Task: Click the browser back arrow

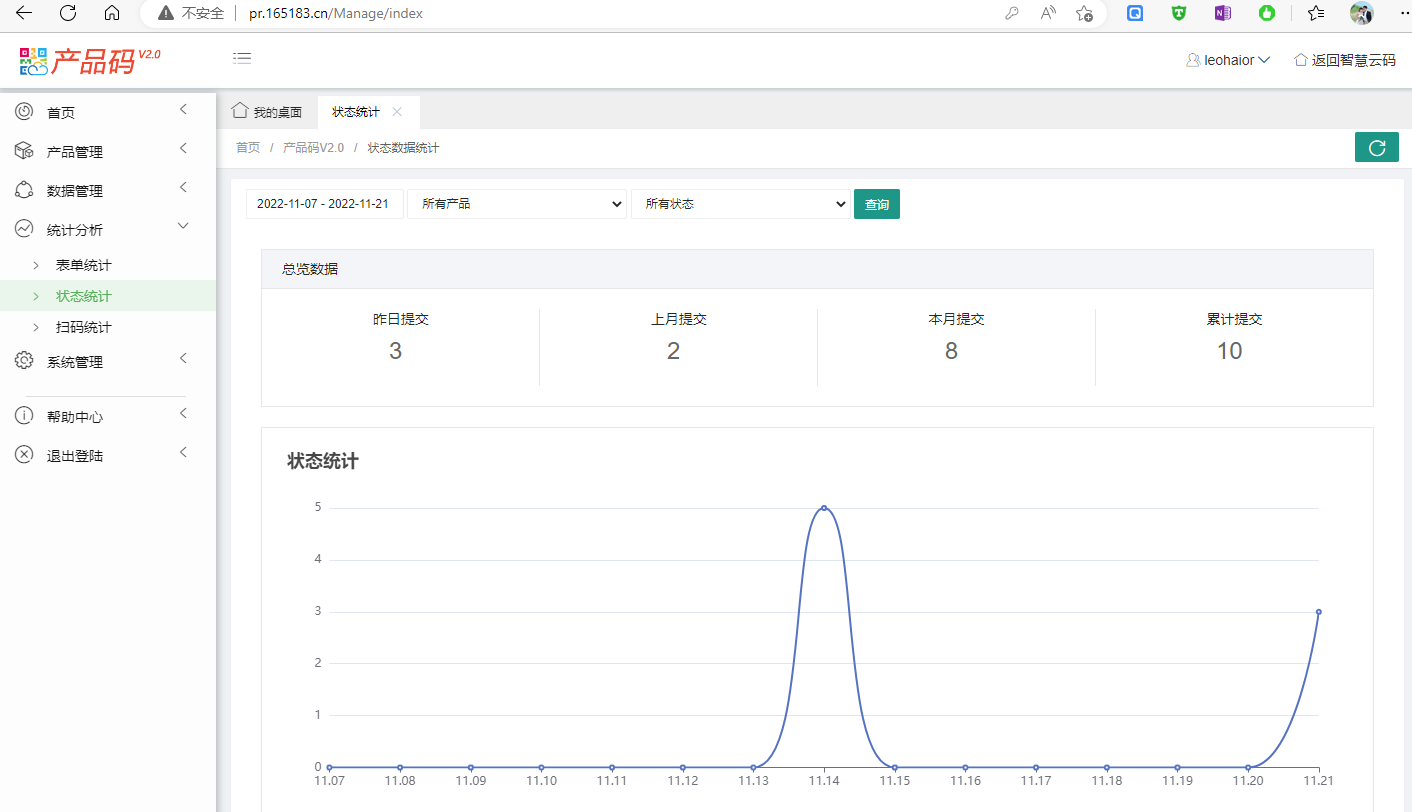Action: (x=24, y=14)
